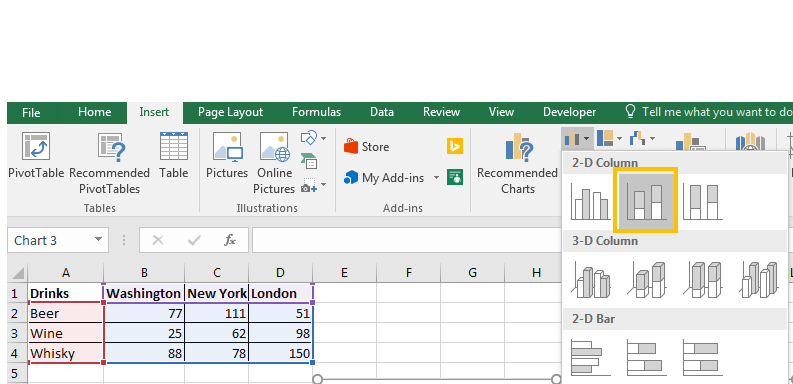Viewport: 793px width, 384px height.
Task: Choose the 3-D Stacked Column chart
Action: (x=646, y=279)
